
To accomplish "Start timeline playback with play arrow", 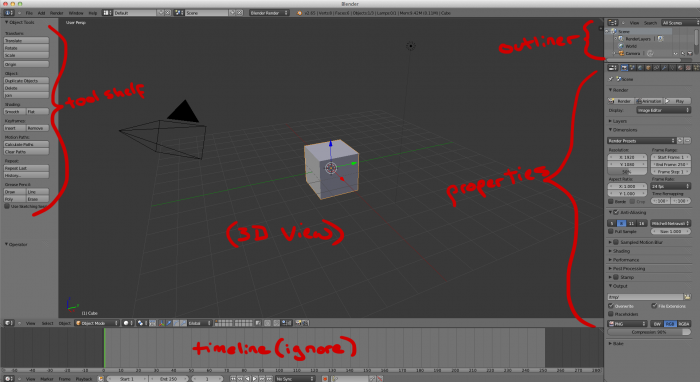I will 255,379.
